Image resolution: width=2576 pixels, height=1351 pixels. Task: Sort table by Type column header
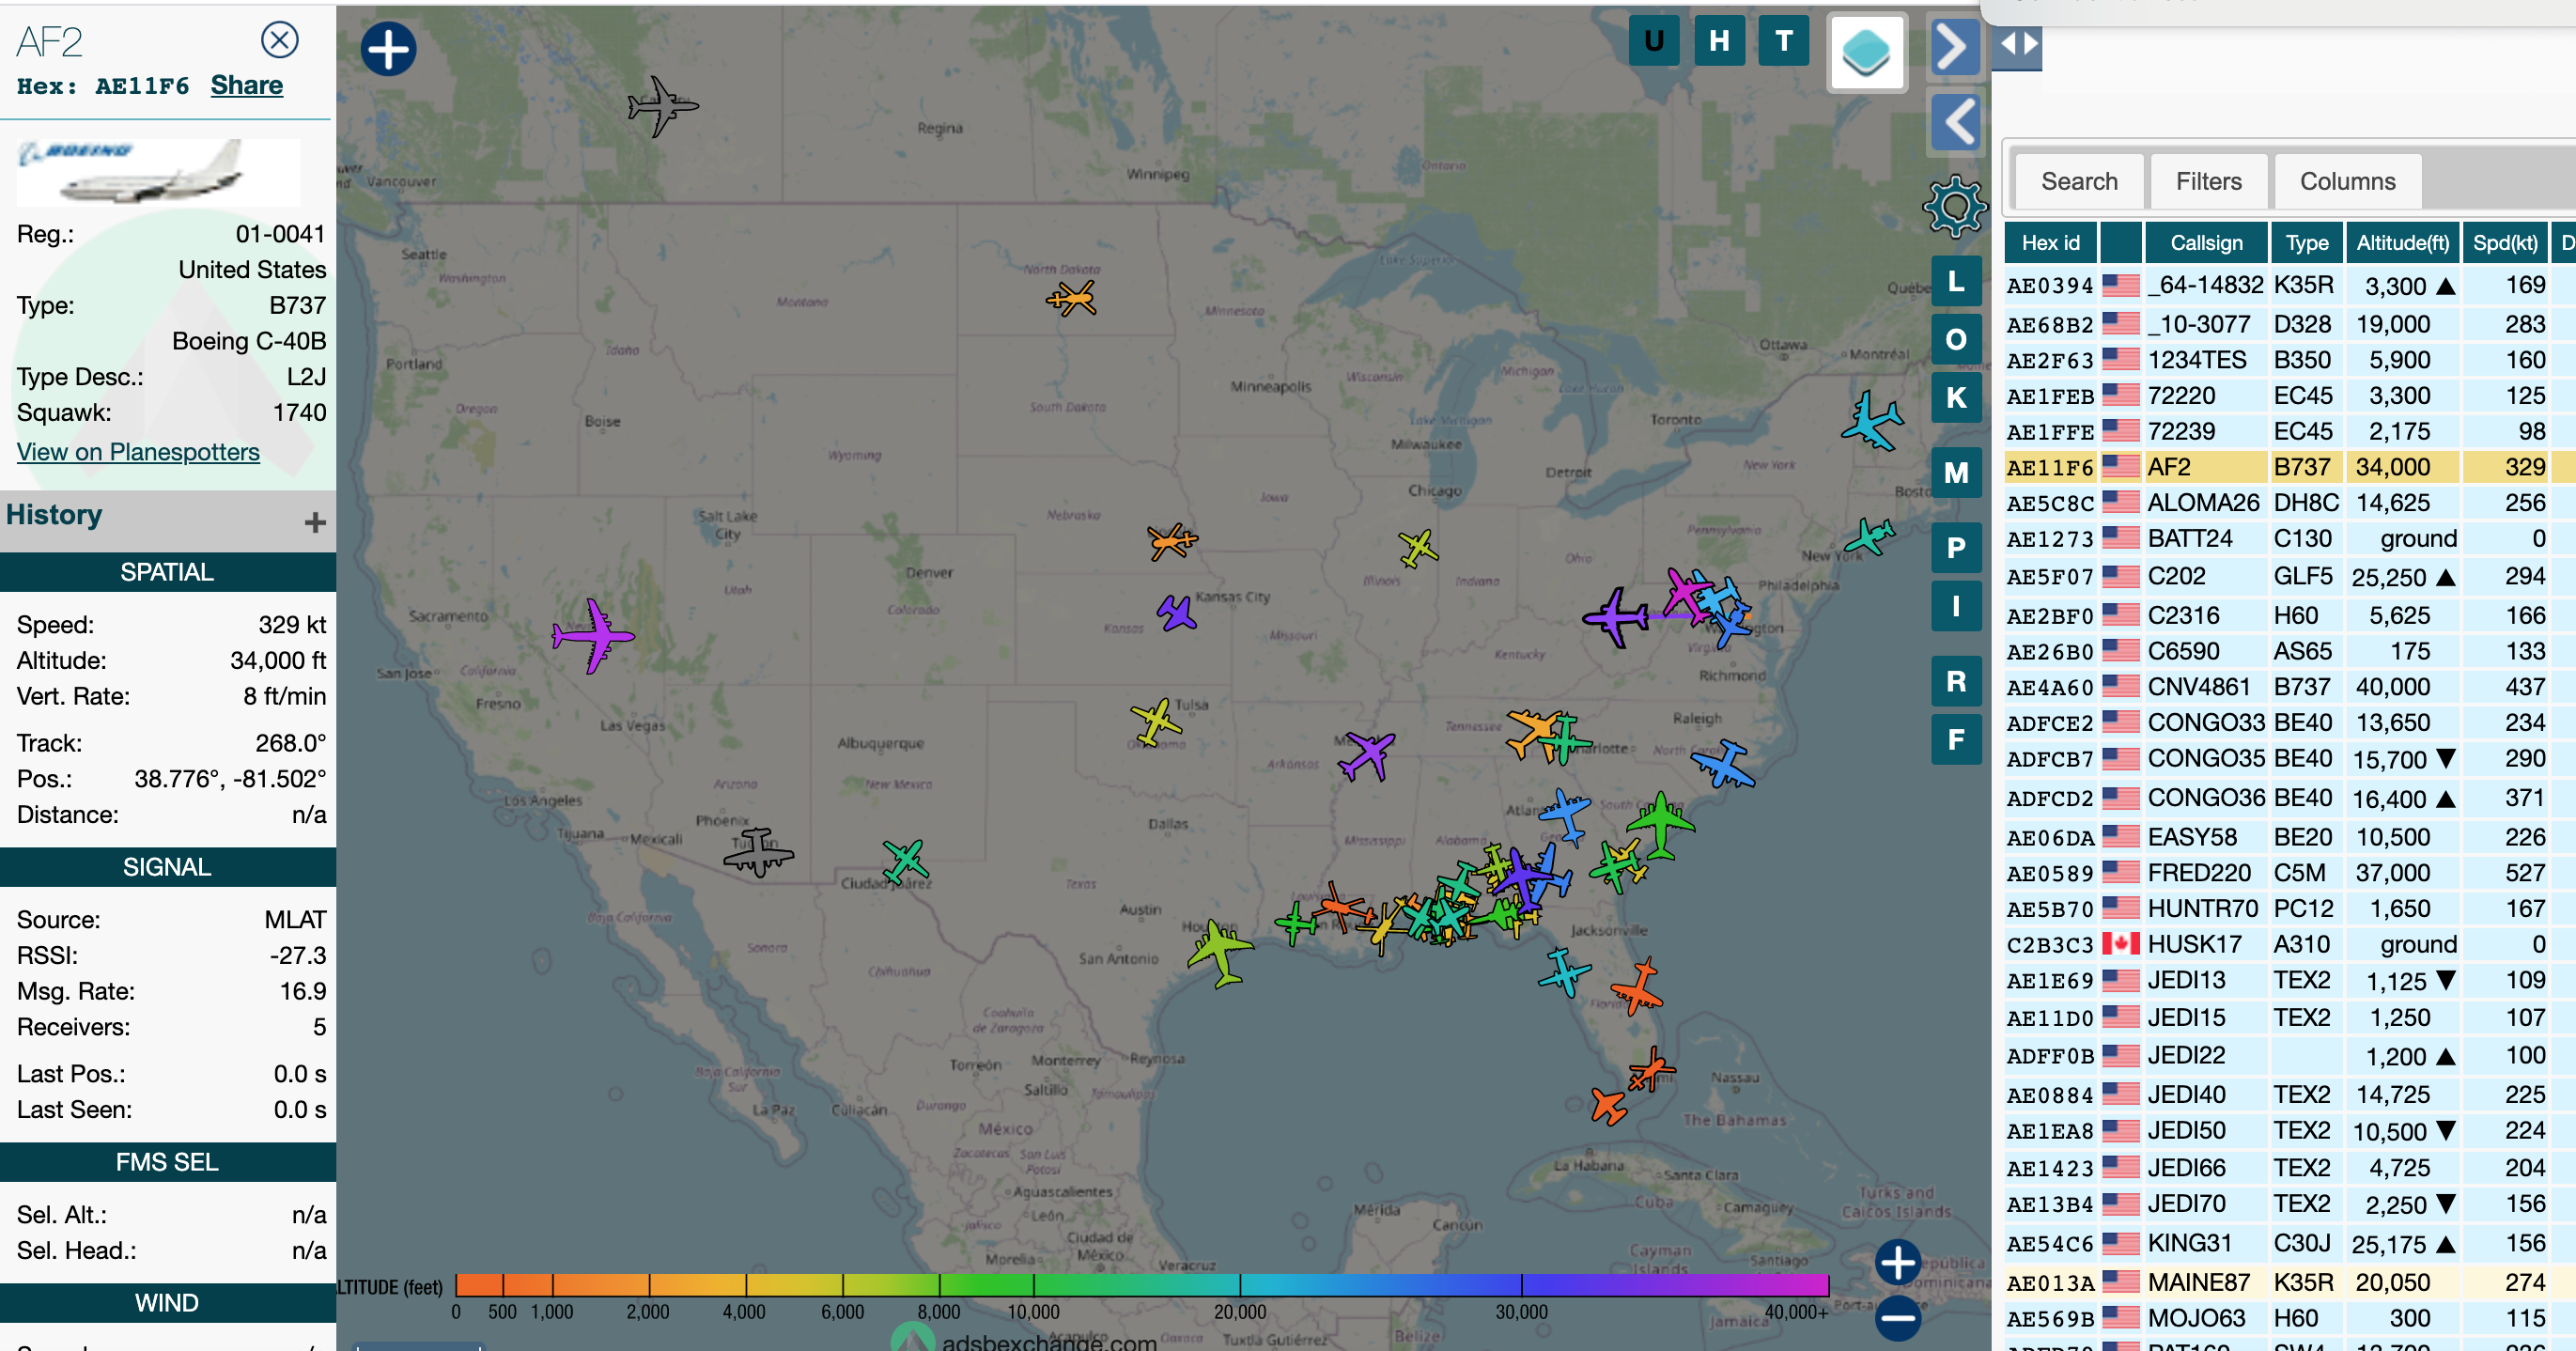click(2306, 243)
